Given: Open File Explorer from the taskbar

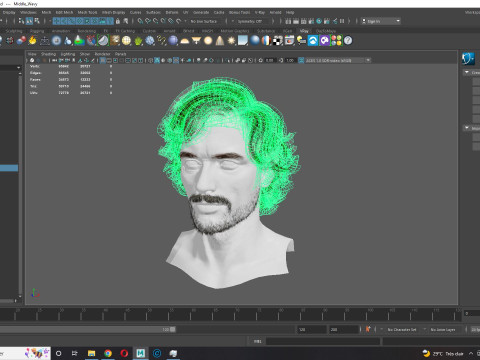Looking at the screenshot, I should [x=91, y=353].
